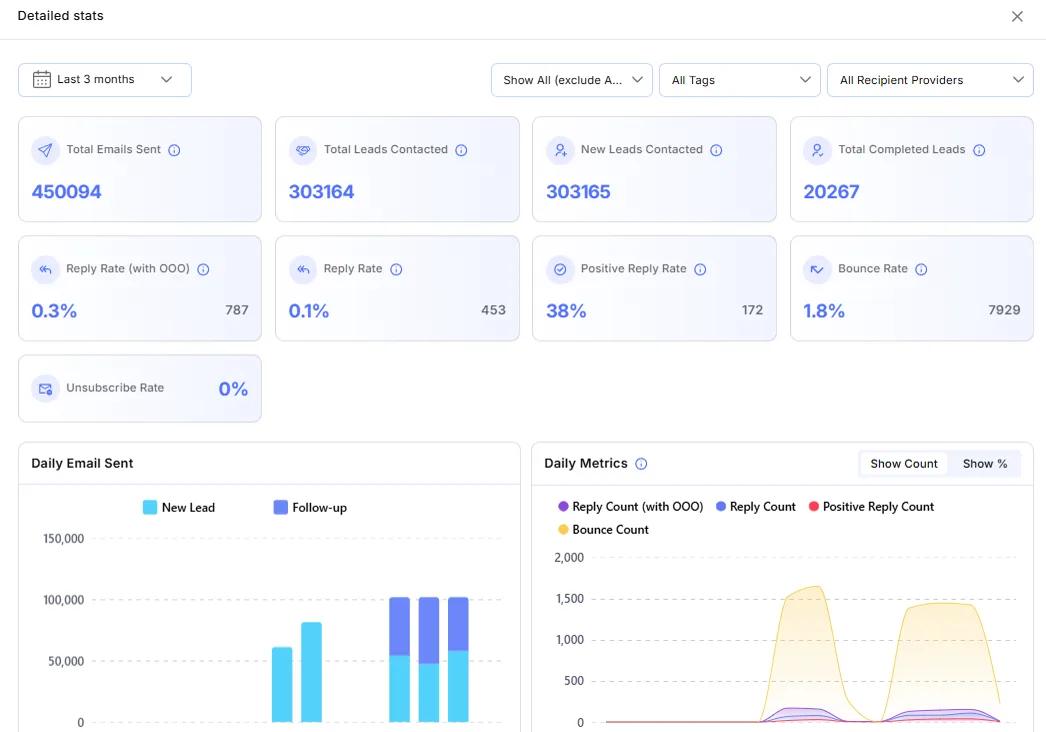1046x732 pixels.
Task: Click the 453 reply count number
Action: click(x=494, y=310)
